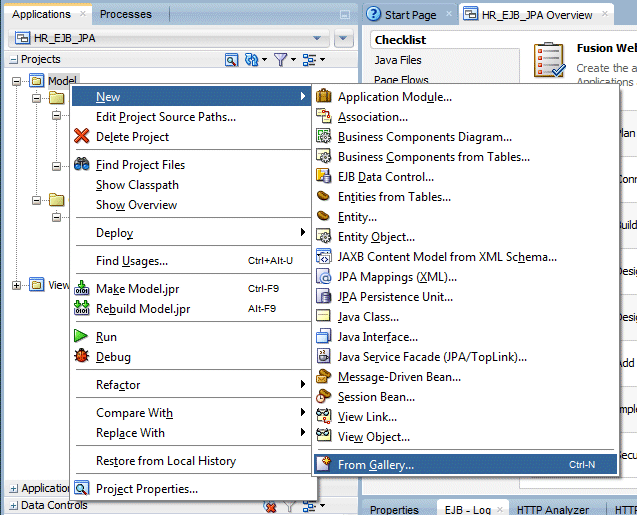This screenshot has height=515, width=637.
Task: Open the Start Page tab
Action: (410, 15)
